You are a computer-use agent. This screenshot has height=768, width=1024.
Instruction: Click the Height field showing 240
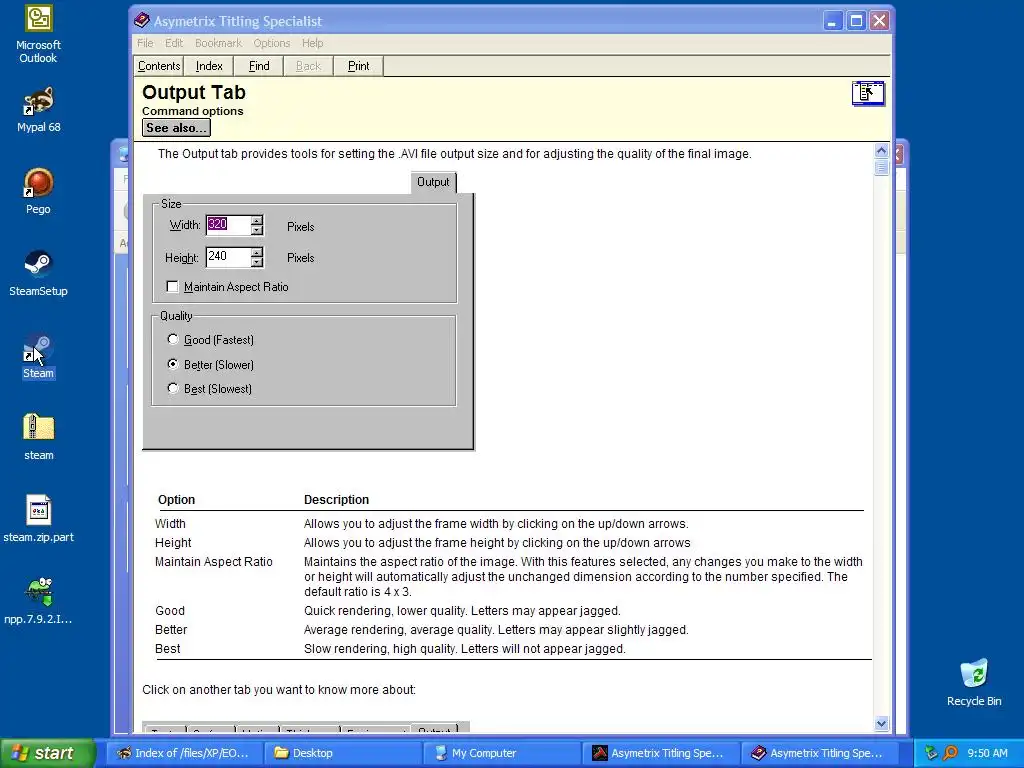(229, 257)
